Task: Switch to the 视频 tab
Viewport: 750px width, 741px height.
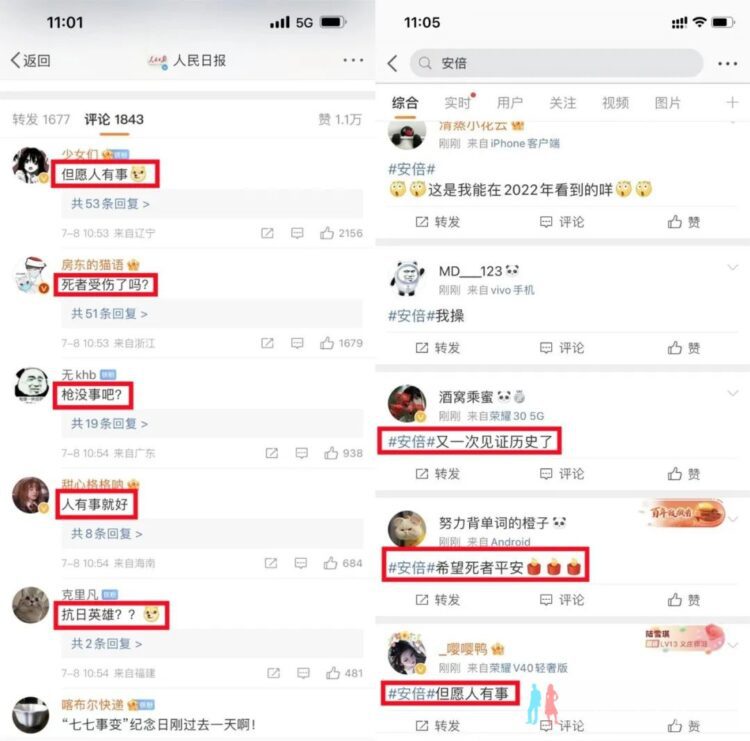Action: (x=615, y=102)
